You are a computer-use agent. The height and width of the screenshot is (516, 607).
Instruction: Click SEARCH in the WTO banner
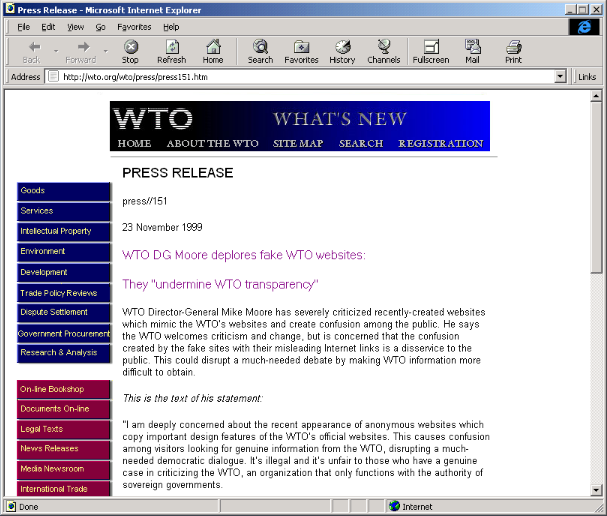[361, 143]
